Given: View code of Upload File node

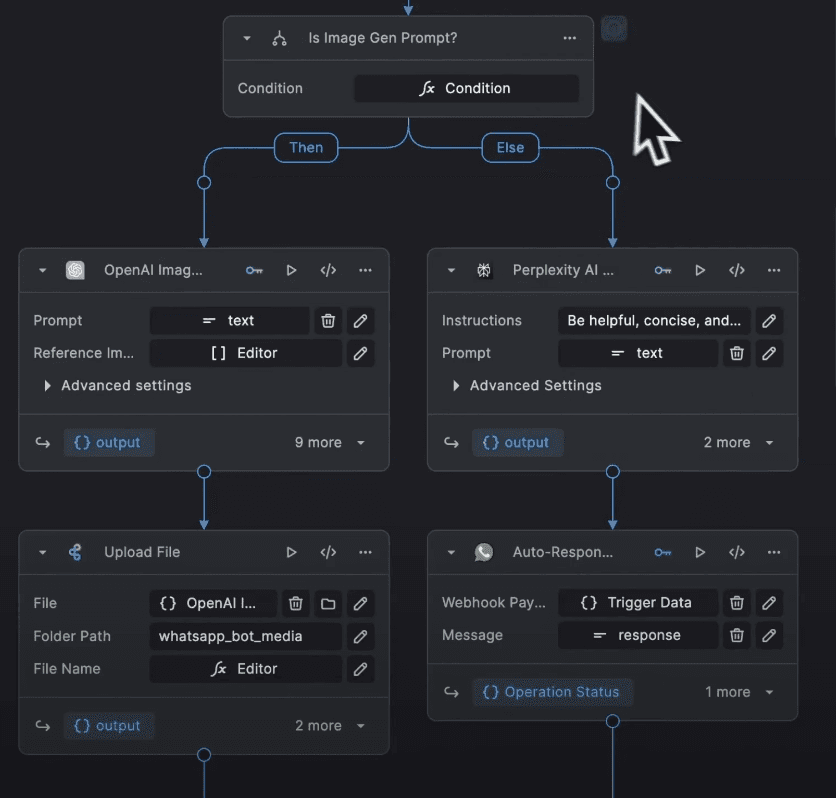Looking at the screenshot, I should click(x=328, y=552).
